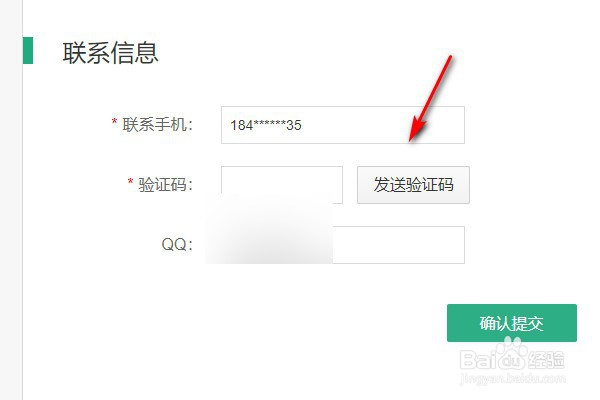Click the 联系手机 phone number input field
The width and height of the screenshot is (600, 400).
click(x=343, y=125)
